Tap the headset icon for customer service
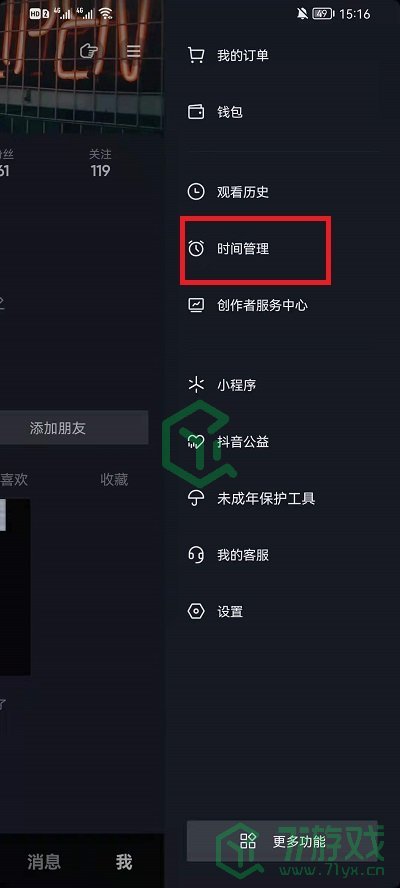Viewport: 400px width, 888px height. [195, 555]
